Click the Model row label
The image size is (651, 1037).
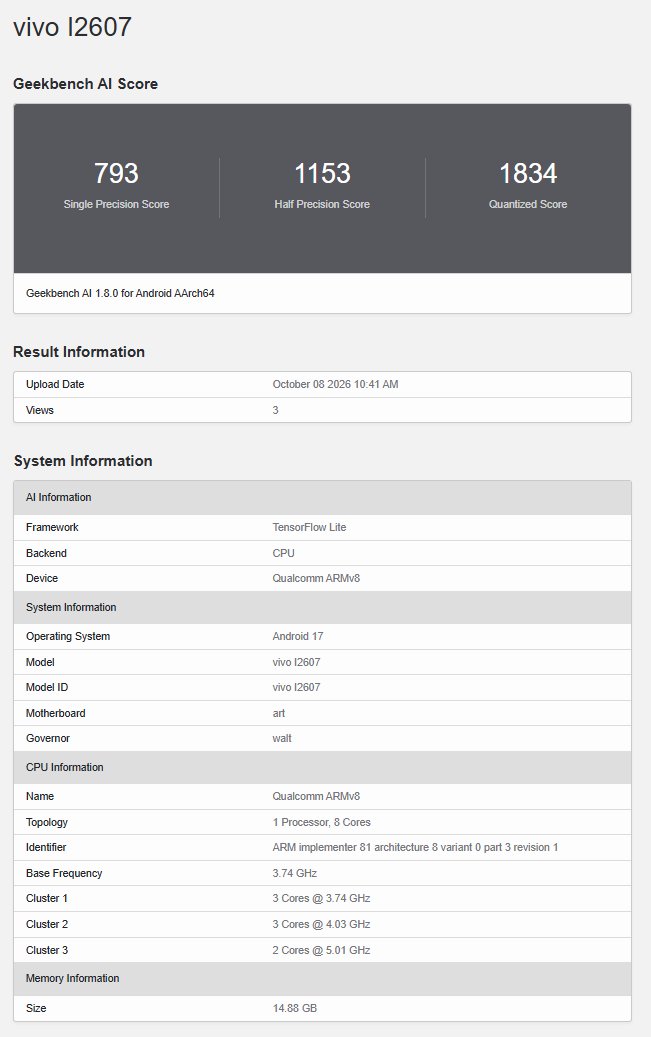point(40,662)
